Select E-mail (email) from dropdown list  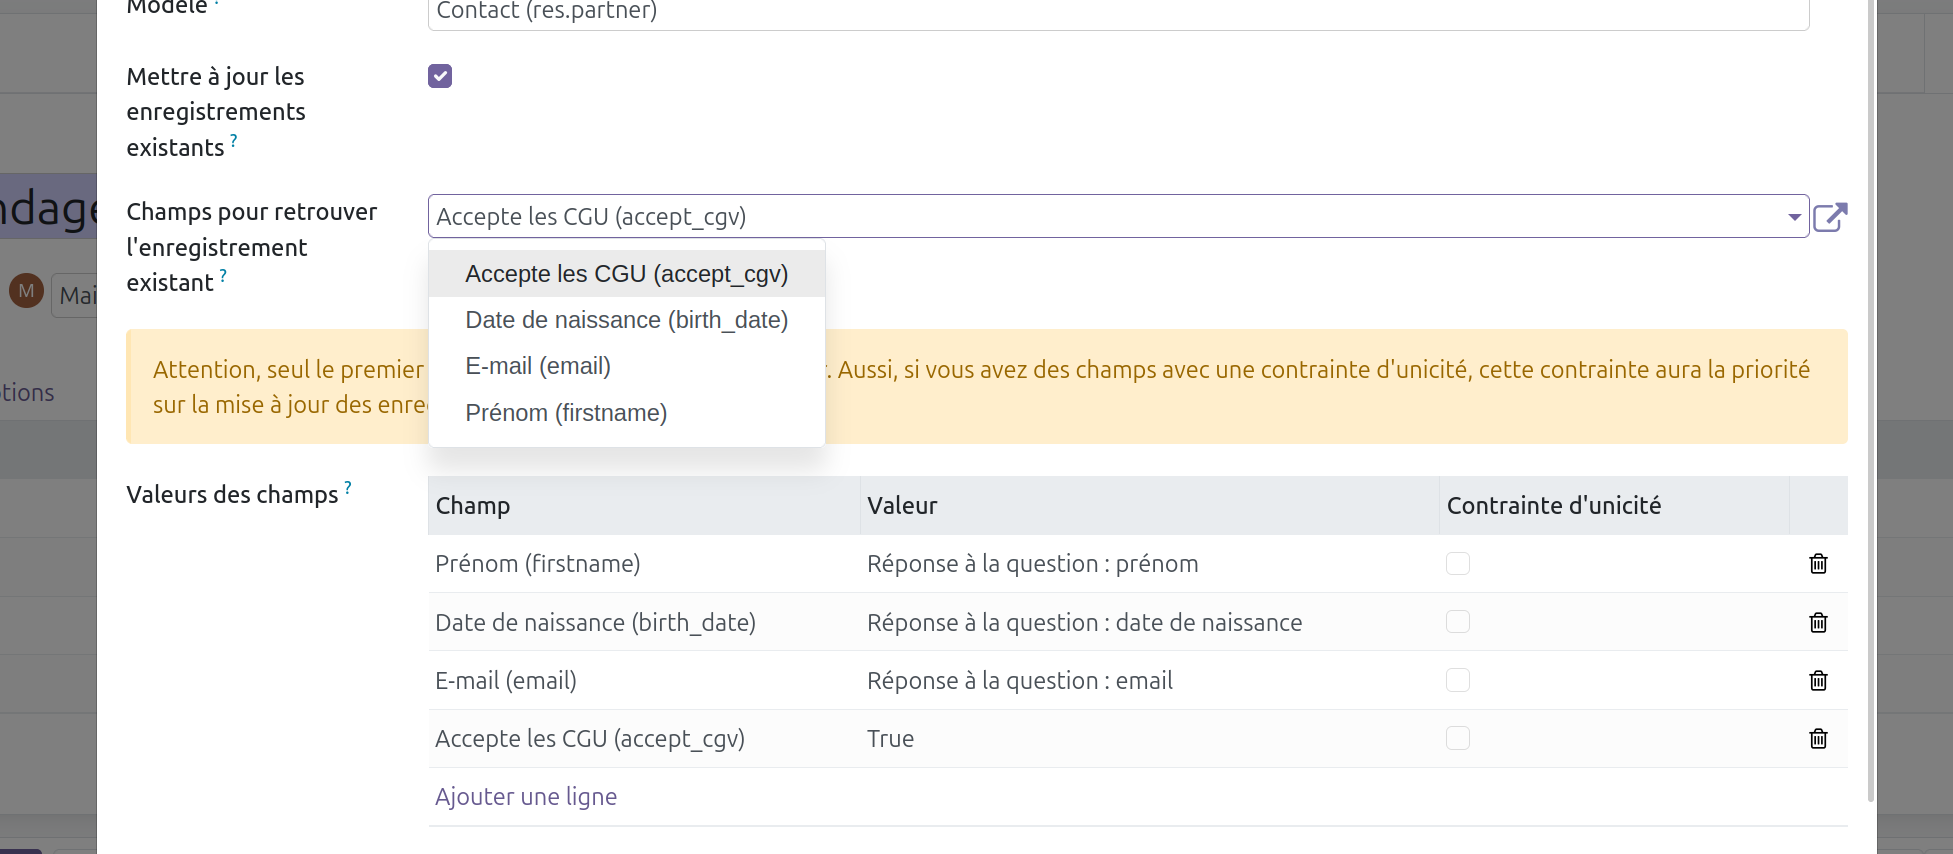(538, 366)
